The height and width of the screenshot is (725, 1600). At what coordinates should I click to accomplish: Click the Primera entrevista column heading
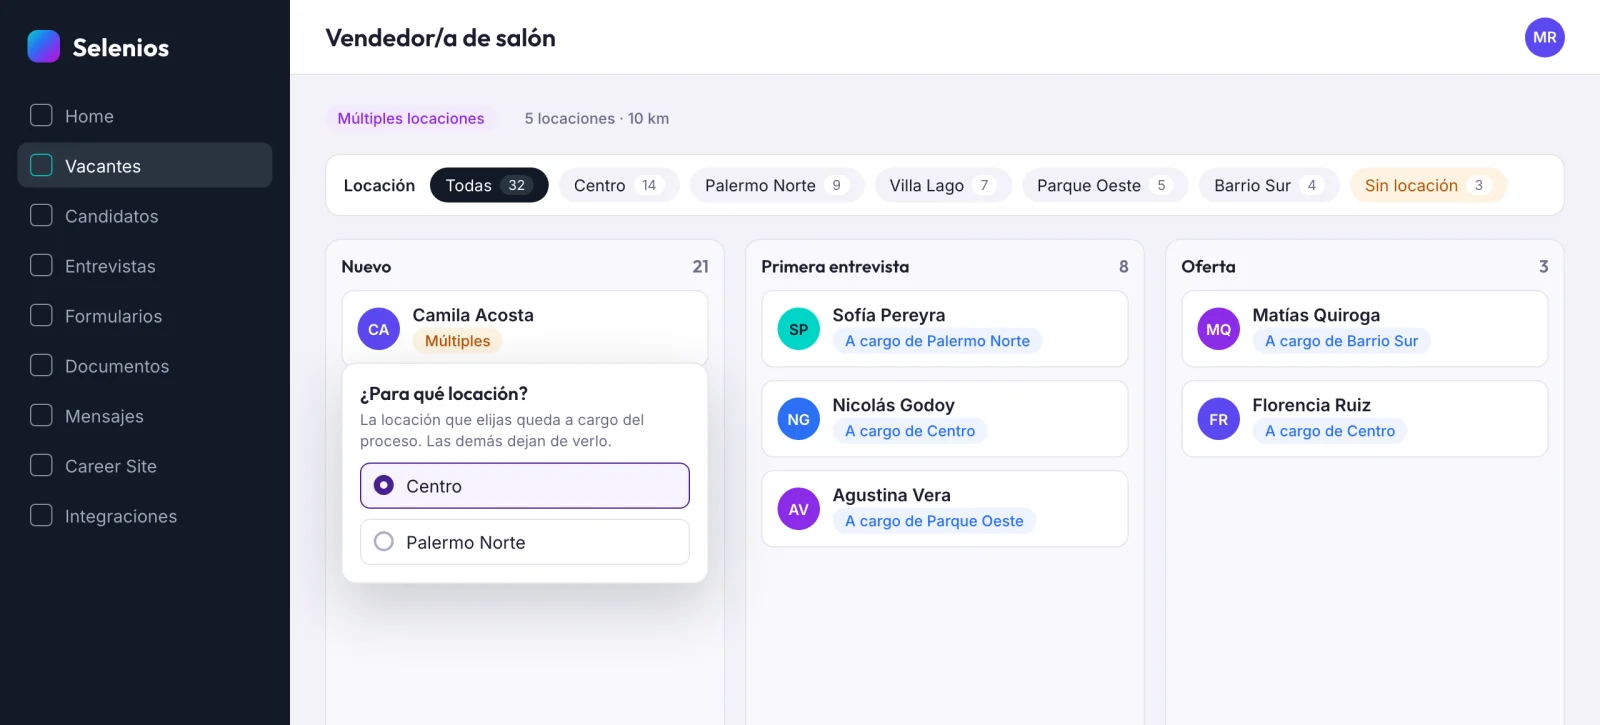[x=835, y=267]
